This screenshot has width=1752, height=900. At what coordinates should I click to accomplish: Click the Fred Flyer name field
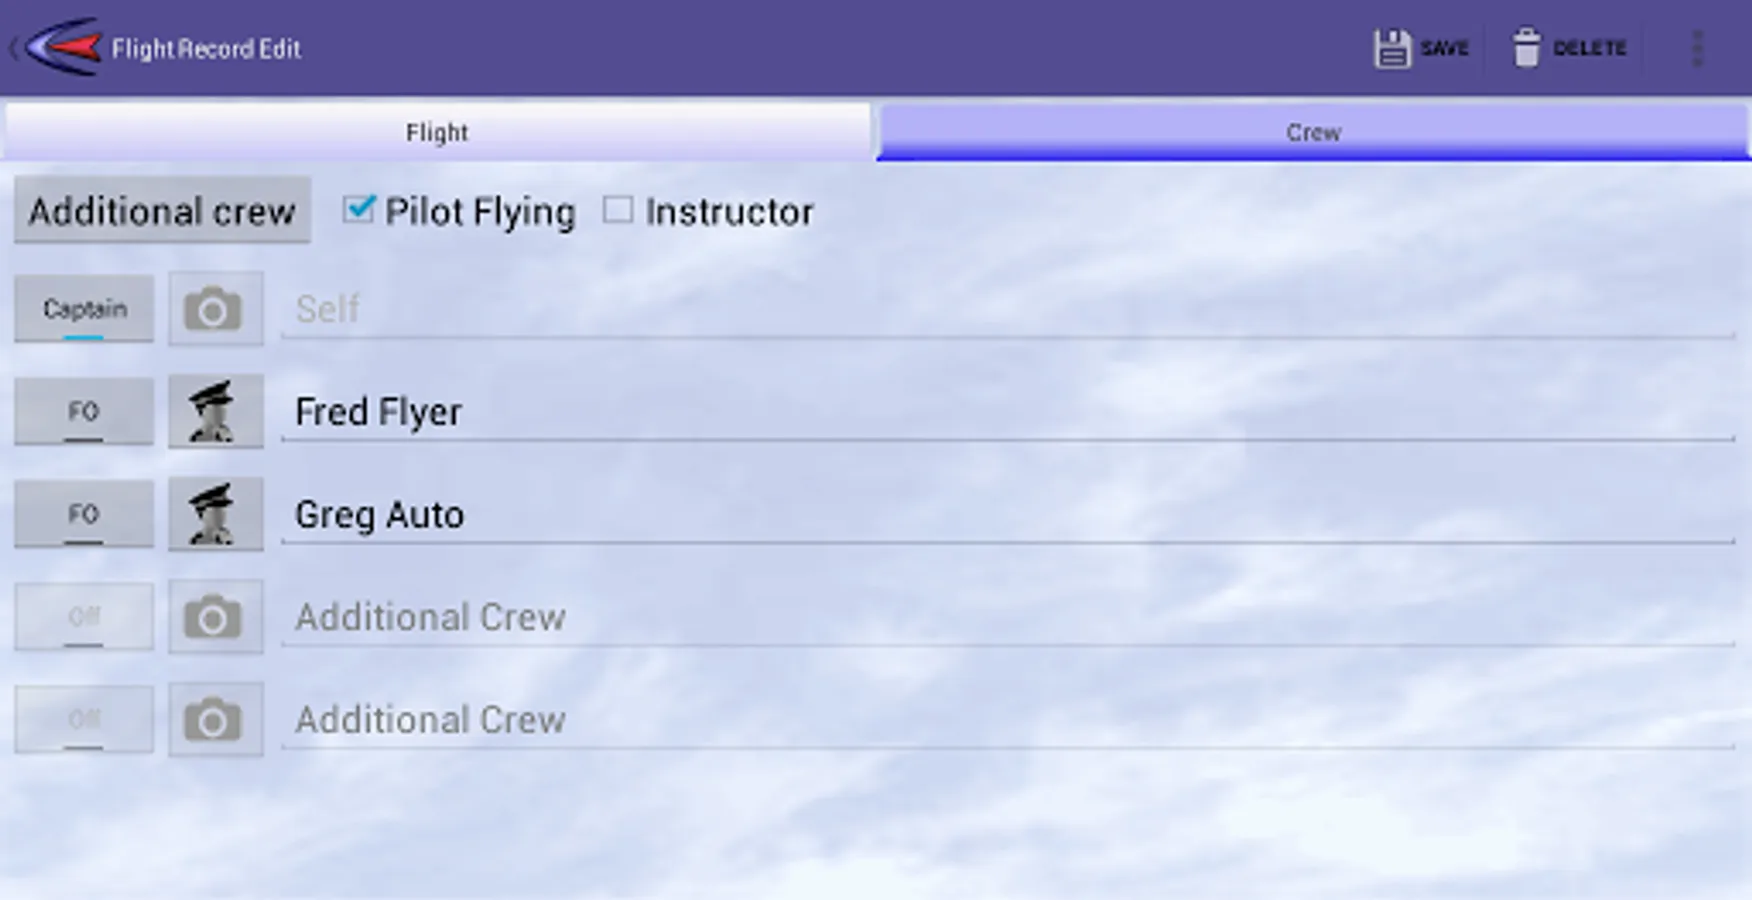(1000, 412)
